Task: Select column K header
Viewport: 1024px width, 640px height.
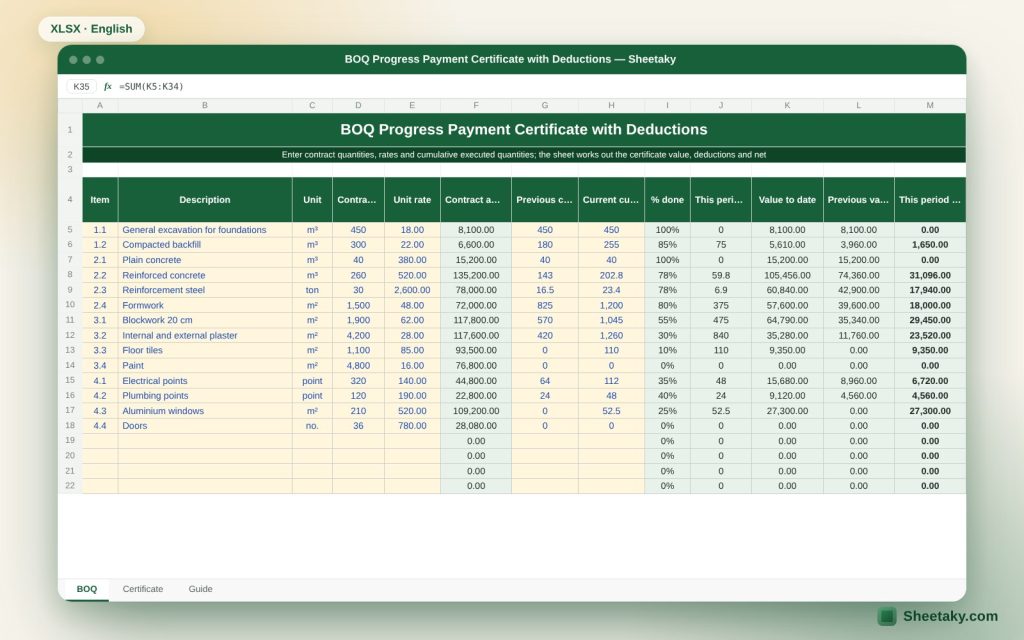Action: 787,105
